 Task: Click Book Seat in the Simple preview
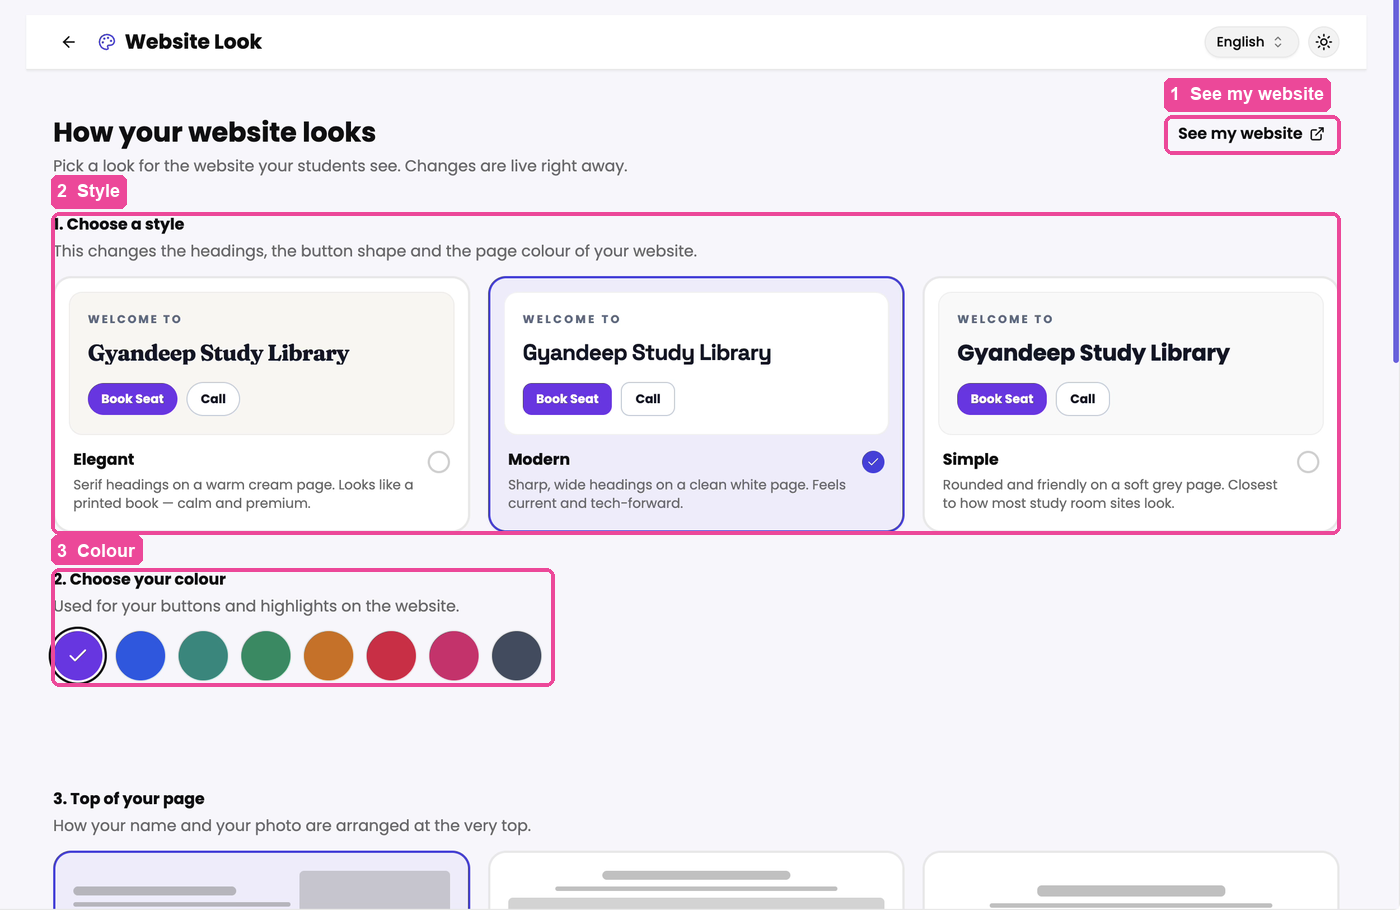1002,399
